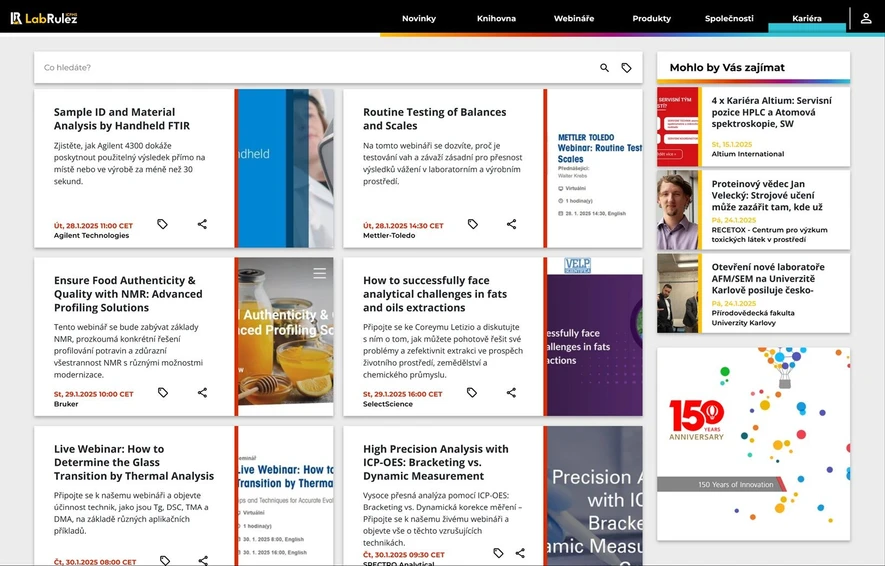Click the Live Webinar Thermal Analysis card image
The height and width of the screenshot is (566, 885).
(286, 495)
